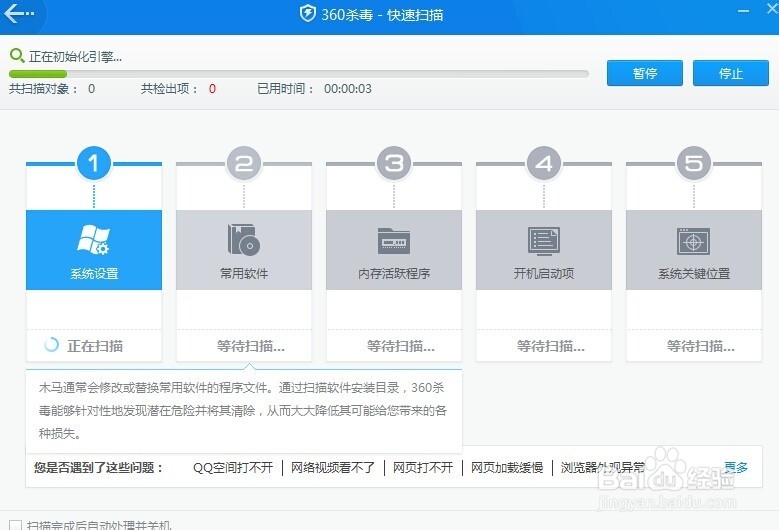Click the 常用软件 card label
779x530 pixels.
244,273
